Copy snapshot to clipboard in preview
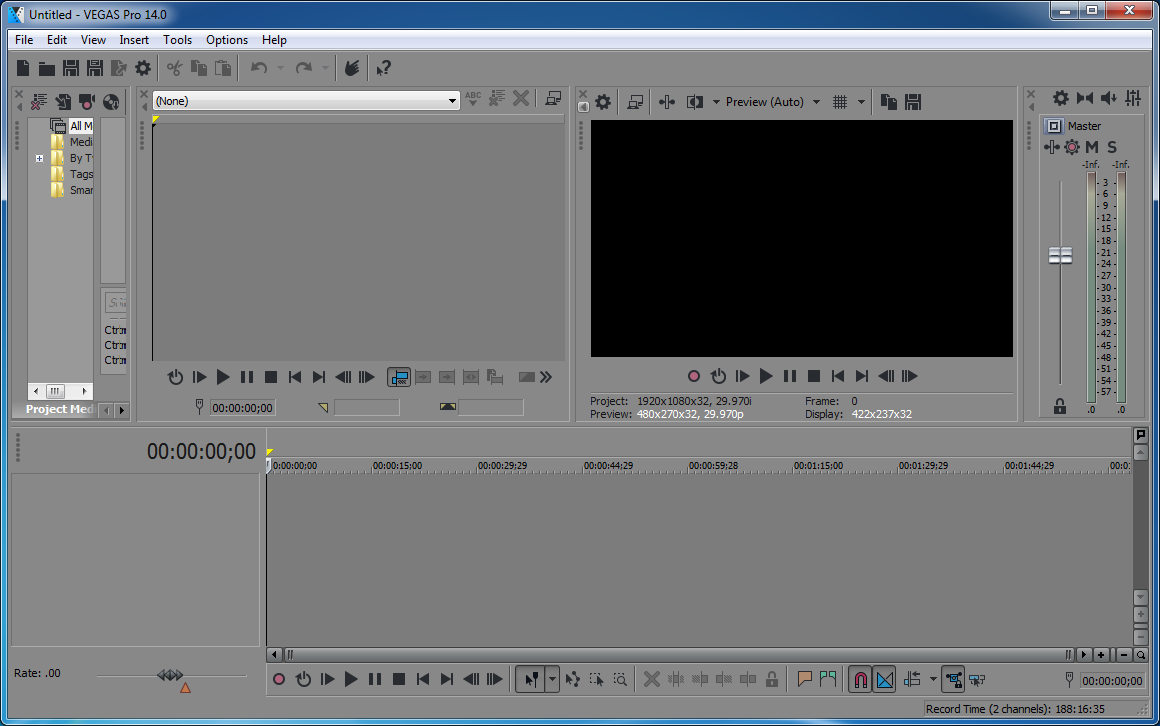The height and width of the screenshot is (726, 1160). click(889, 102)
